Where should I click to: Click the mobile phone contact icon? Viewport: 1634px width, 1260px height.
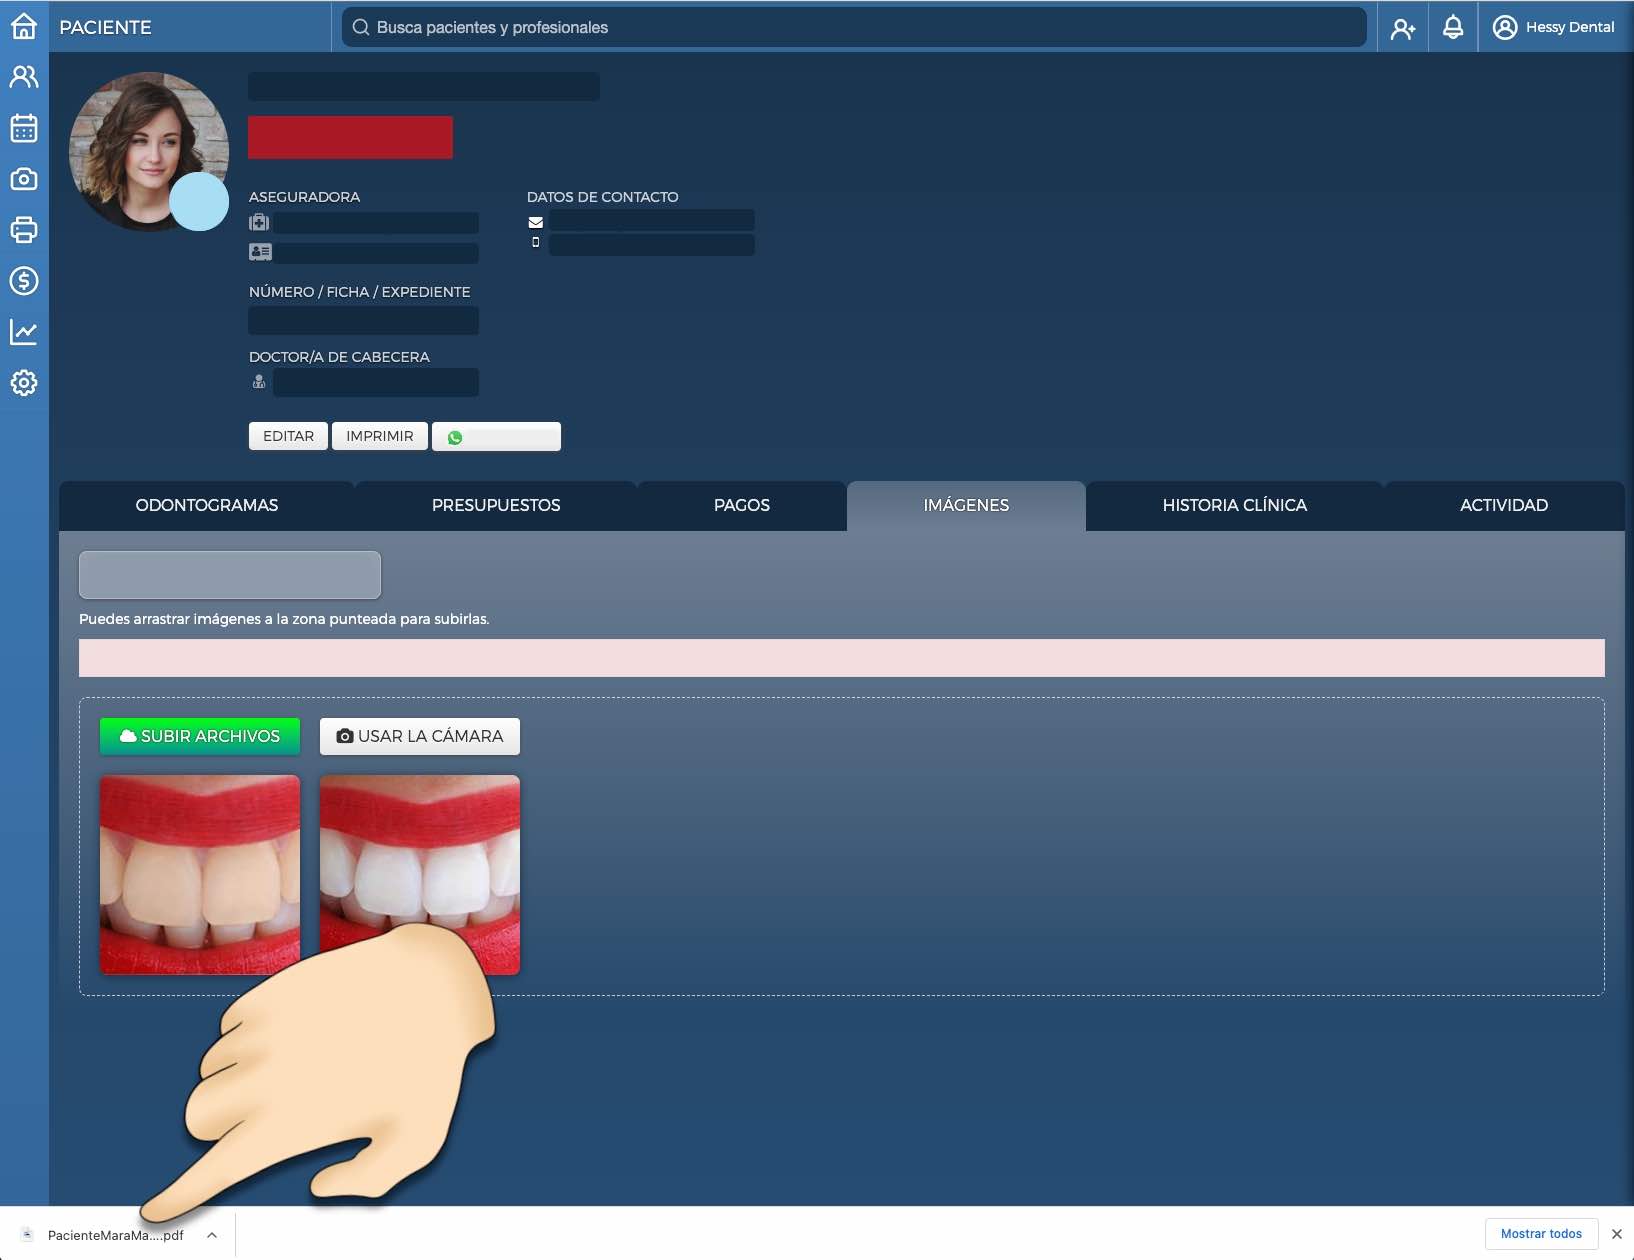pos(536,242)
